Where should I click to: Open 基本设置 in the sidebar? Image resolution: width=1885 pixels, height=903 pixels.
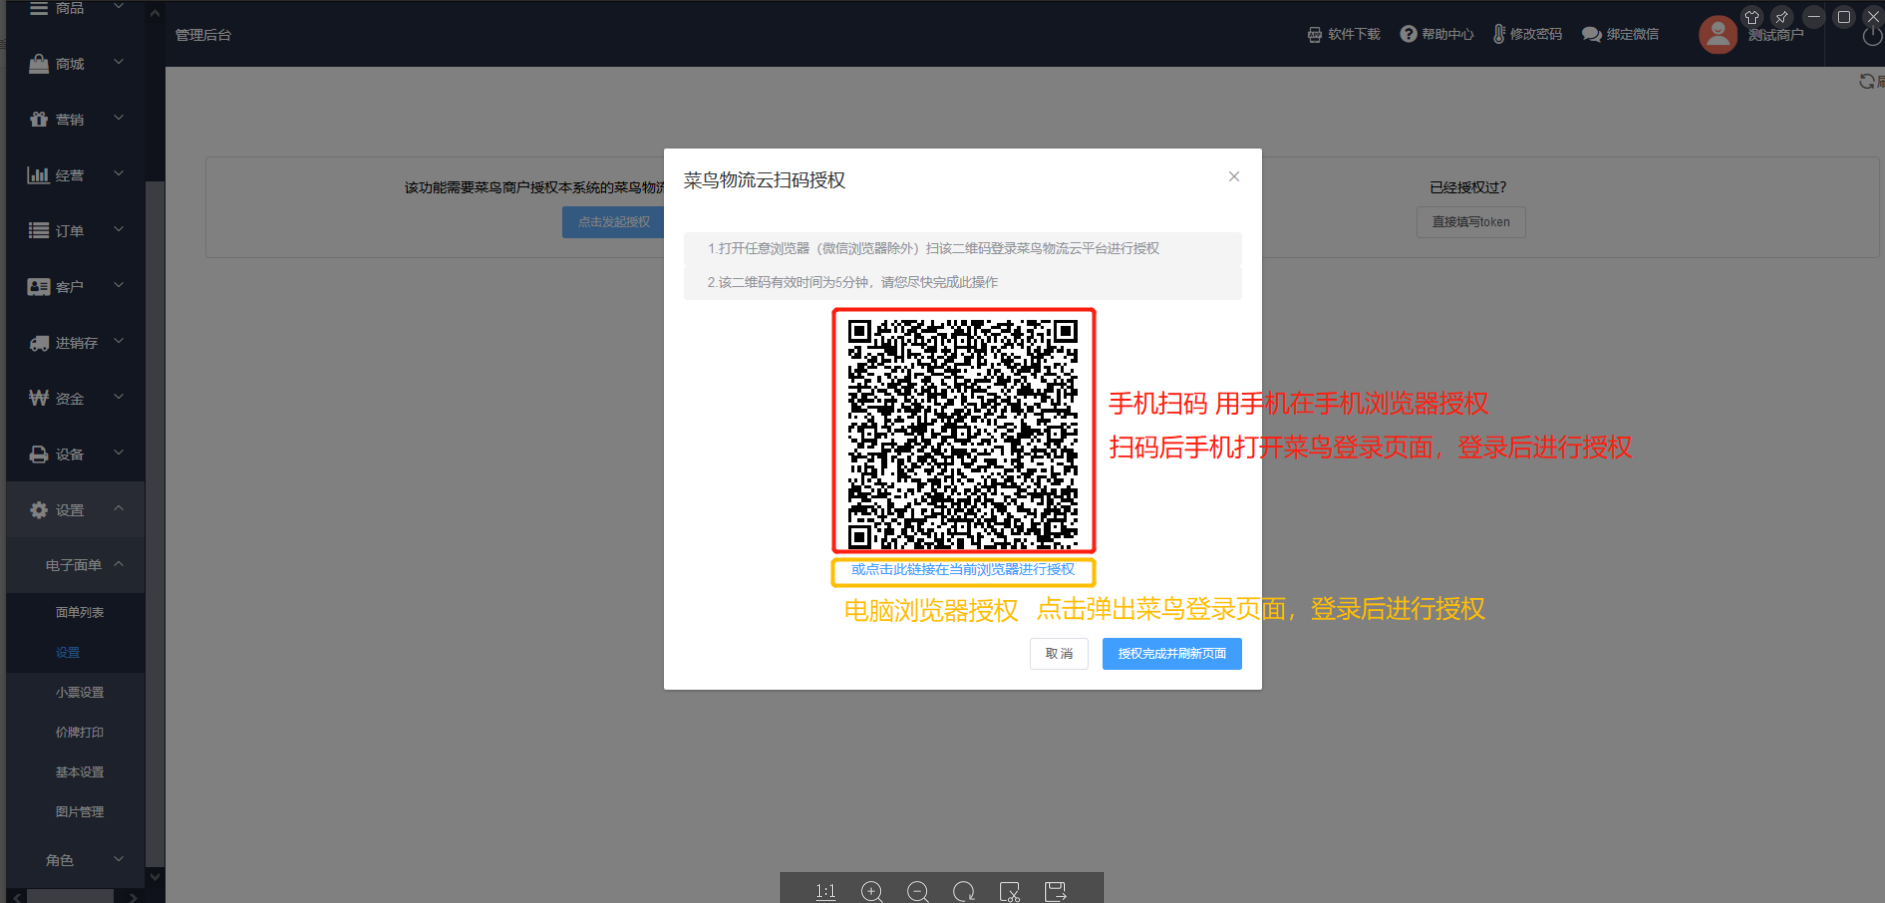(x=80, y=772)
